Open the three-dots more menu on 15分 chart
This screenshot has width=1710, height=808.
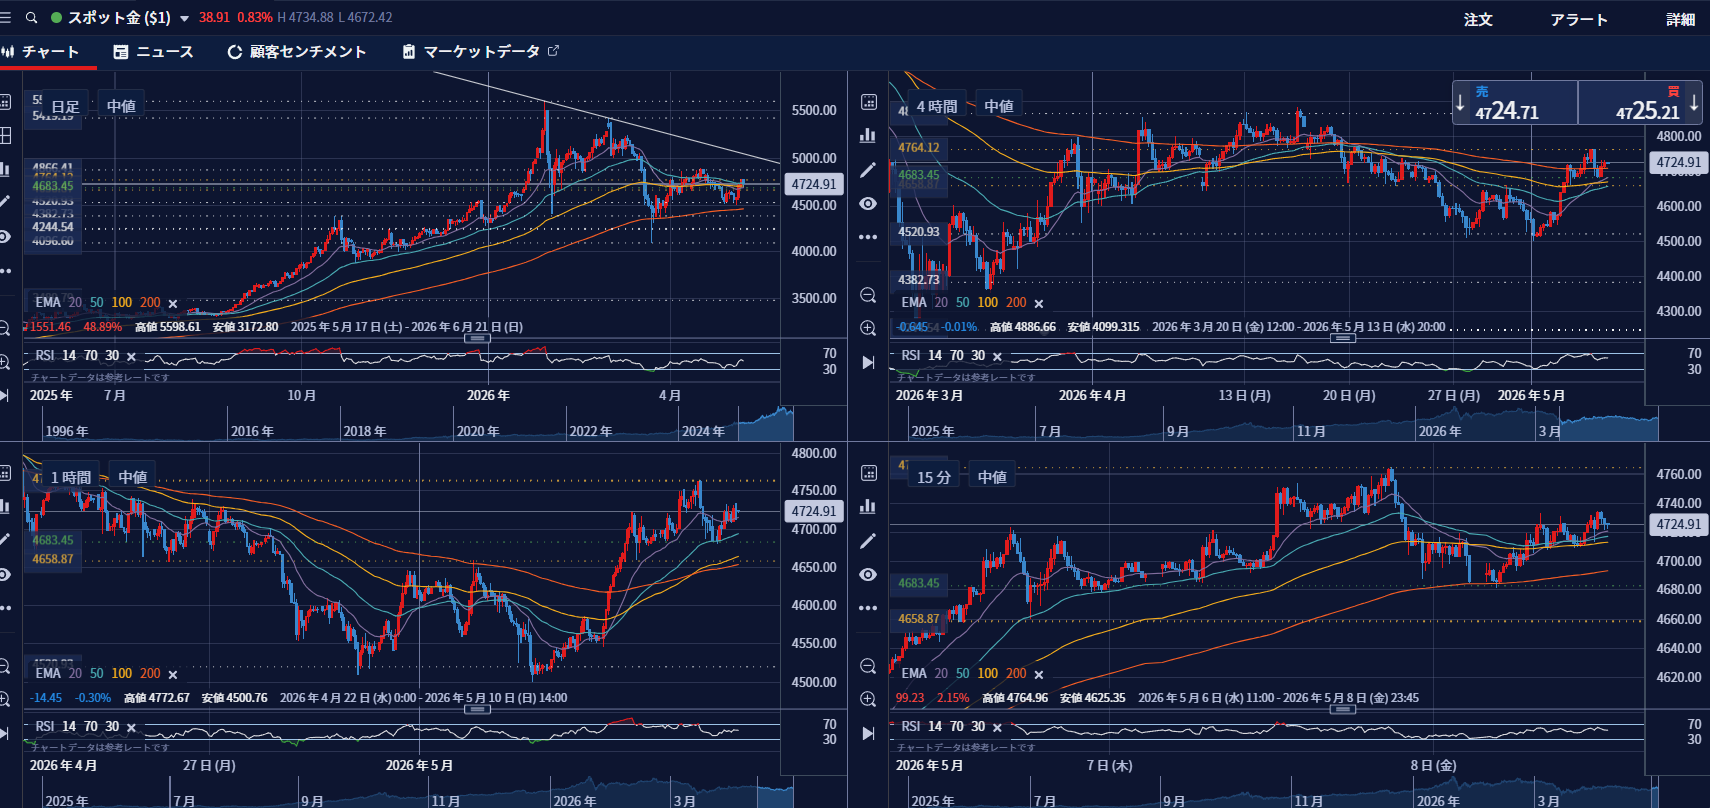(x=868, y=607)
